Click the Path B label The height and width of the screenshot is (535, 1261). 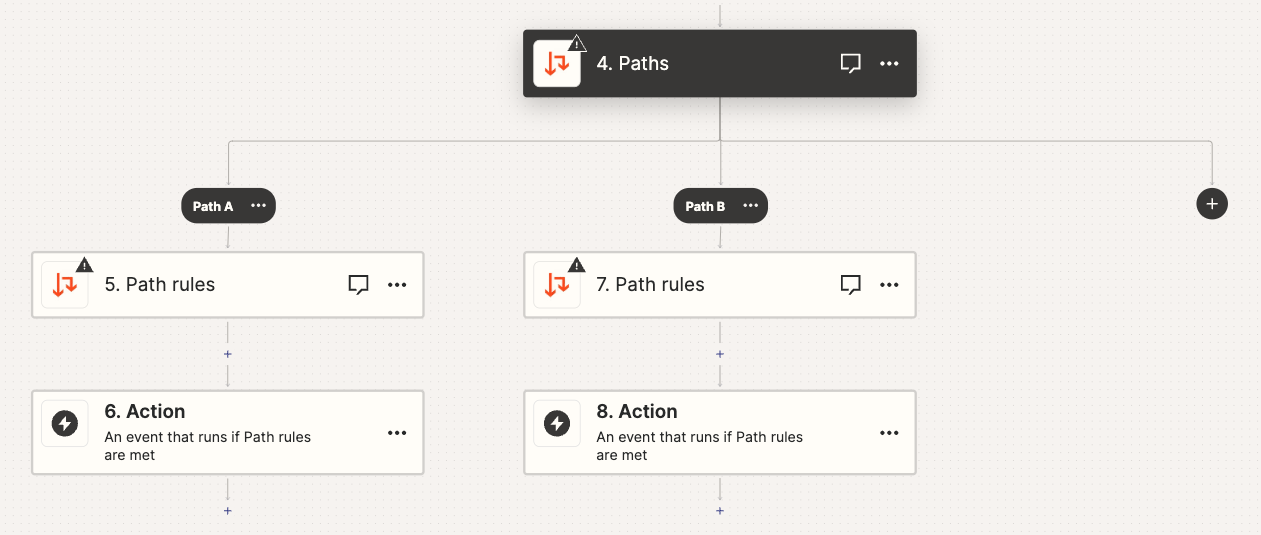click(705, 206)
